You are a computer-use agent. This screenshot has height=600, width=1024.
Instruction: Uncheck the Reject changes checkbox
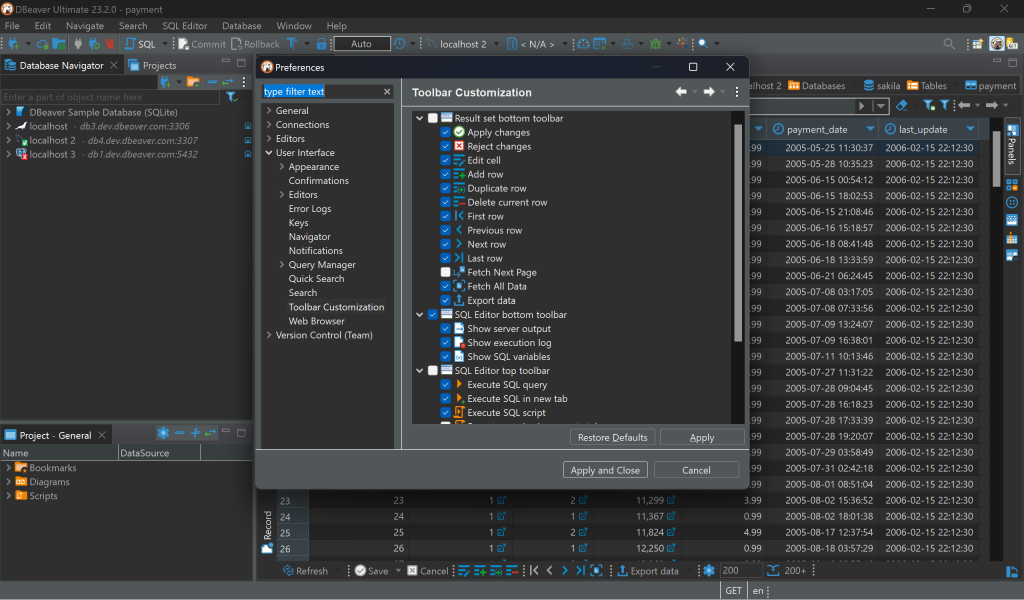[x=445, y=146]
